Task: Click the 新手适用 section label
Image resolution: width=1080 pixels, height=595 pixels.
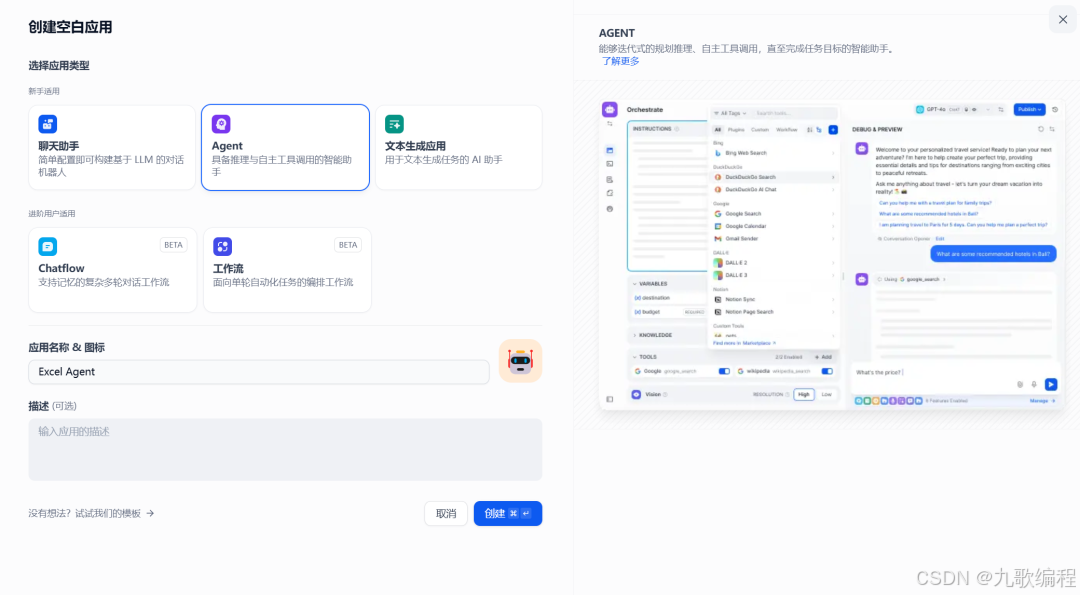Action: coord(44,91)
